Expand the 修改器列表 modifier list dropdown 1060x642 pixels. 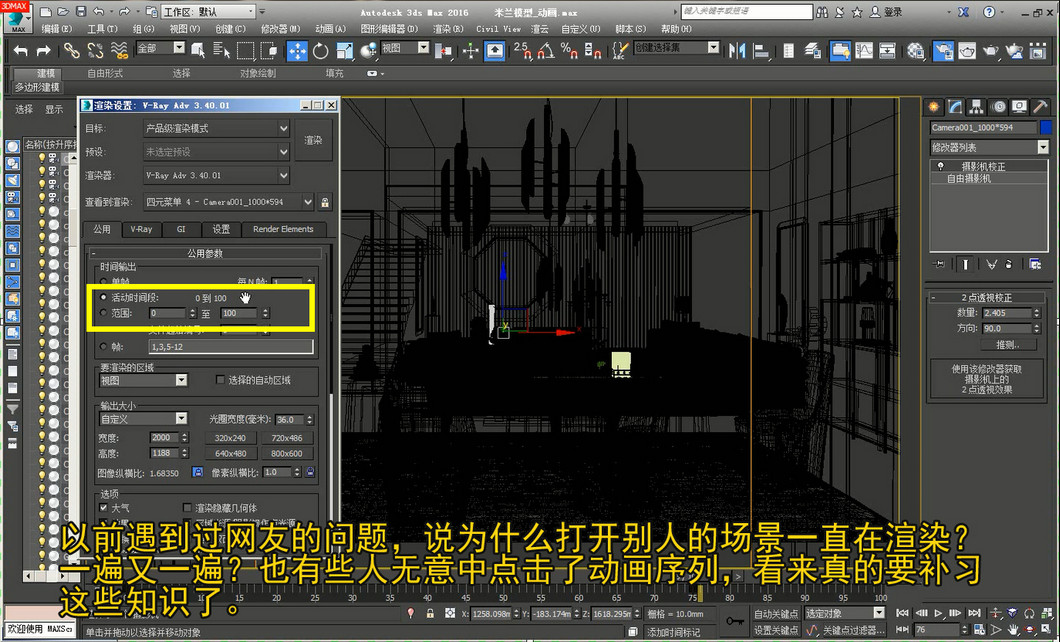989,147
